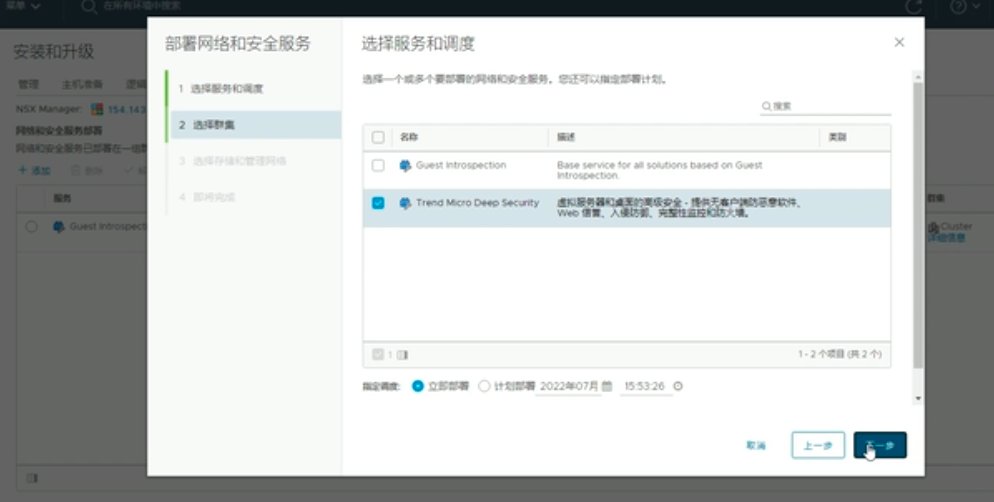This screenshot has width=994, height=502.
Task: Click the 取消 button
Action: click(x=756, y=446)
